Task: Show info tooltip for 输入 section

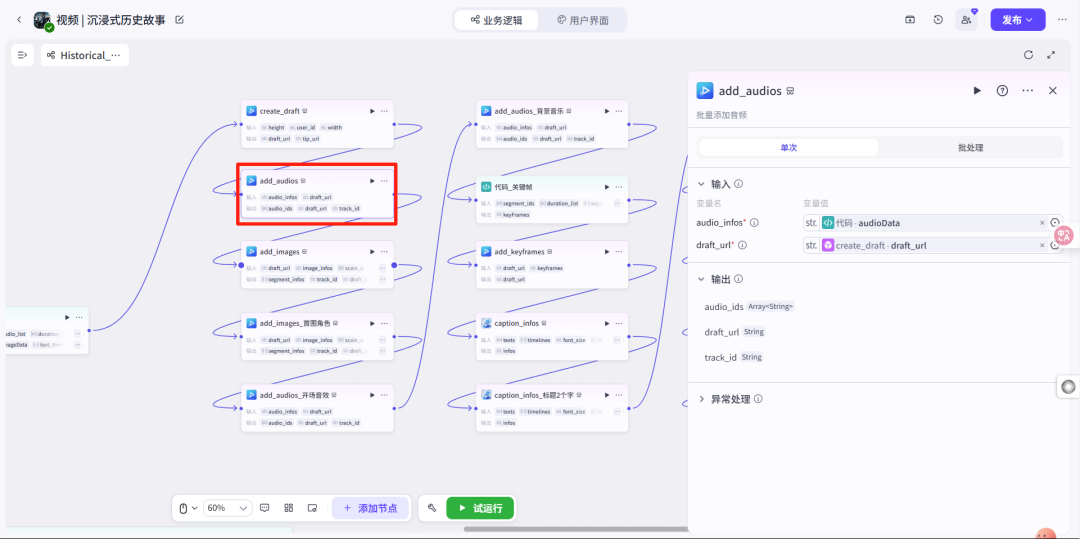Action: coord(738,184)
